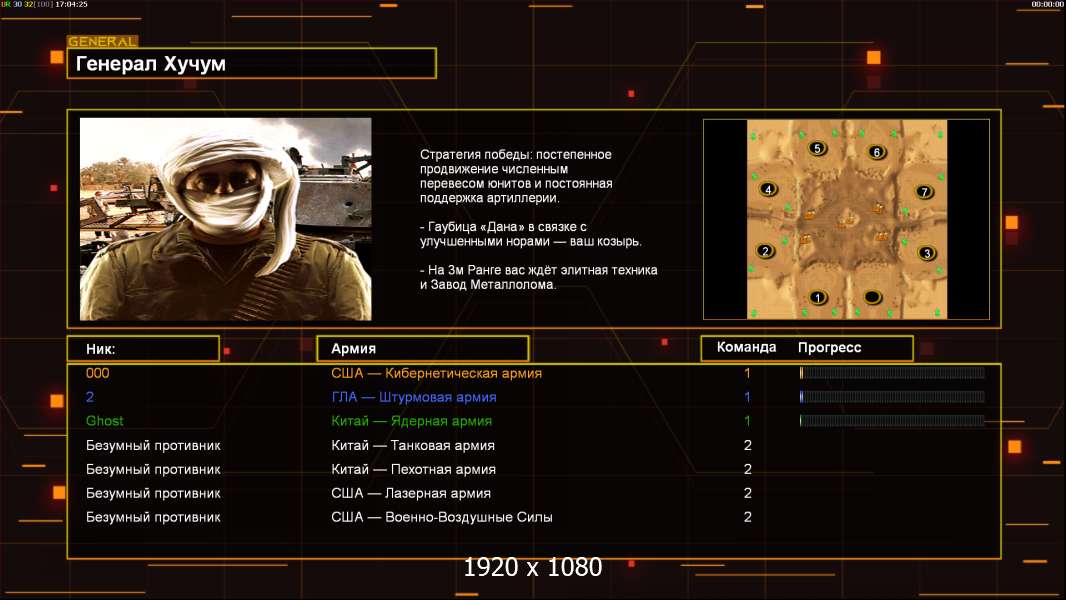Viewport: 1066px width, 600px height.
Task: Click the "Завод Металлолома" hint text
Action: click(493, 285)
